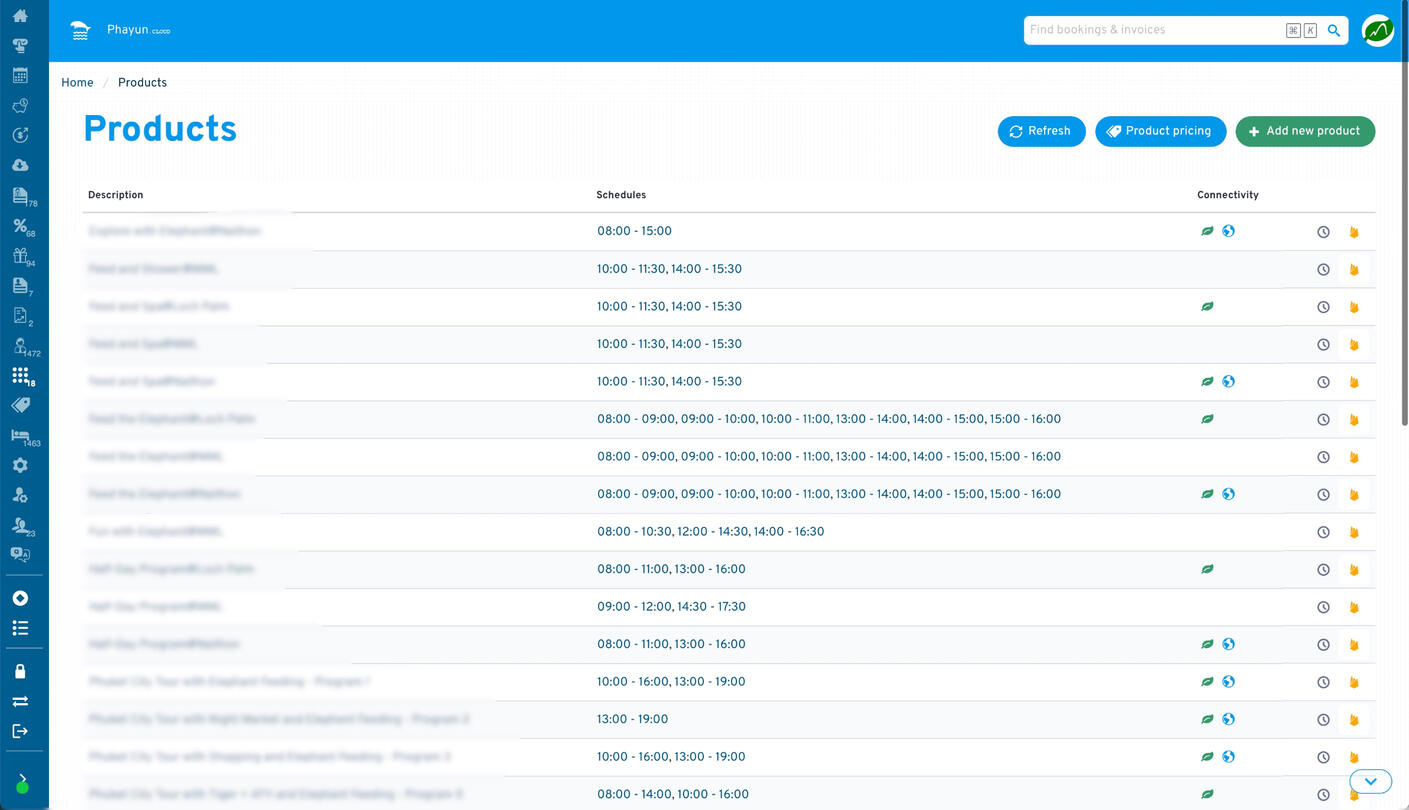Image resolution: width=1409 pixels, height=810 pixels.
Task: Click the green leaf indicator on Feed and Spa row
Action: [x=1207, y=307]
